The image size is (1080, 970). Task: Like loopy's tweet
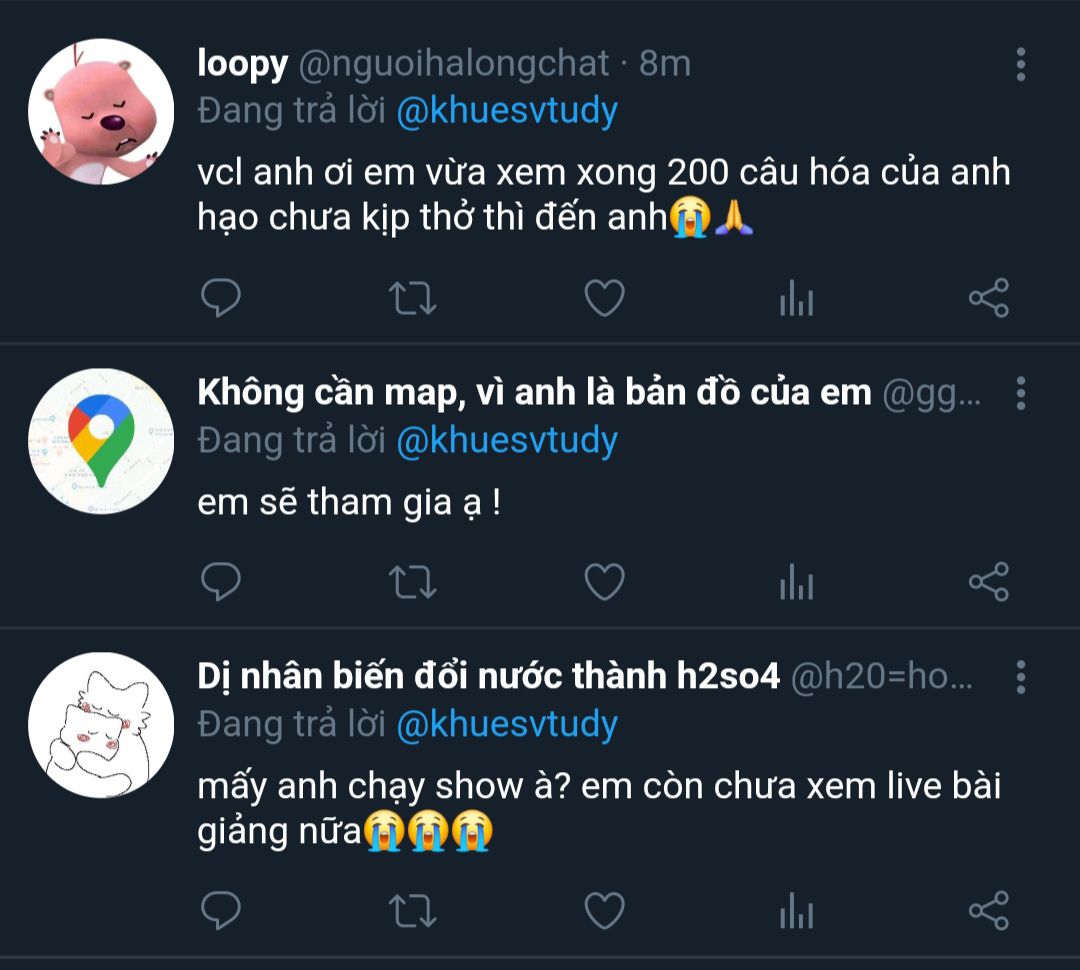point(604,298)
